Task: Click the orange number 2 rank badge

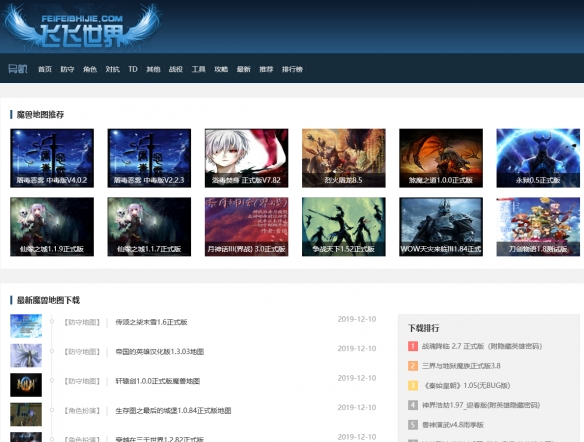Action: pyautogui.click(x=413, y=366)
